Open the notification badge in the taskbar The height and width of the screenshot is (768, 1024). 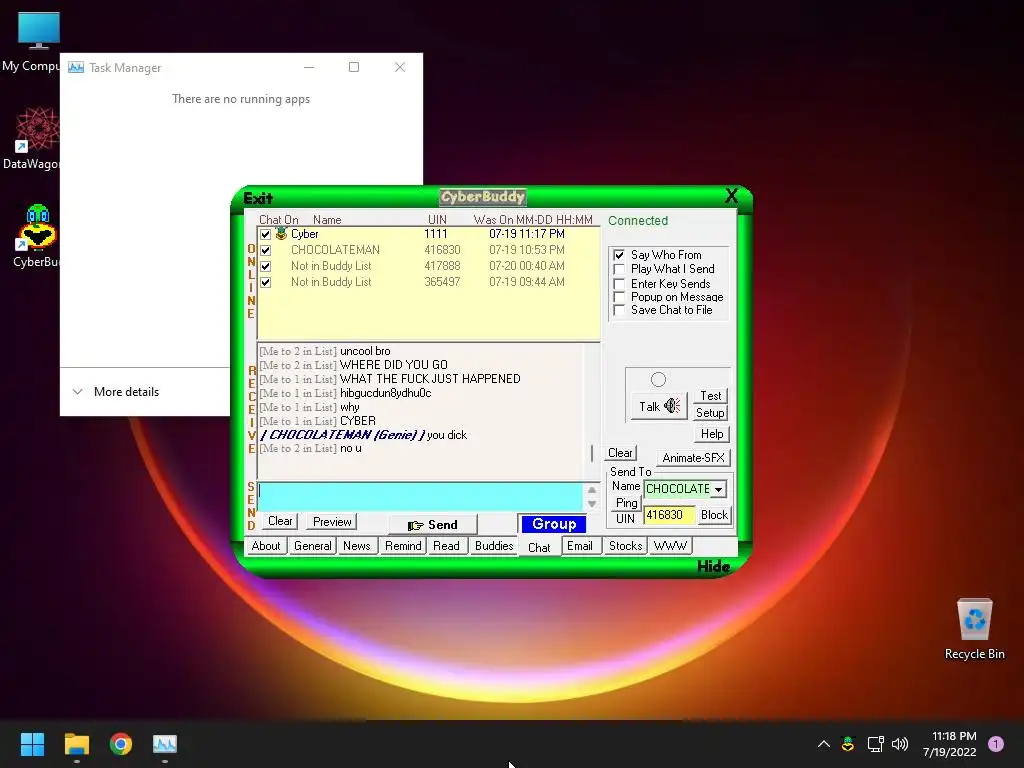coord(995,744)
